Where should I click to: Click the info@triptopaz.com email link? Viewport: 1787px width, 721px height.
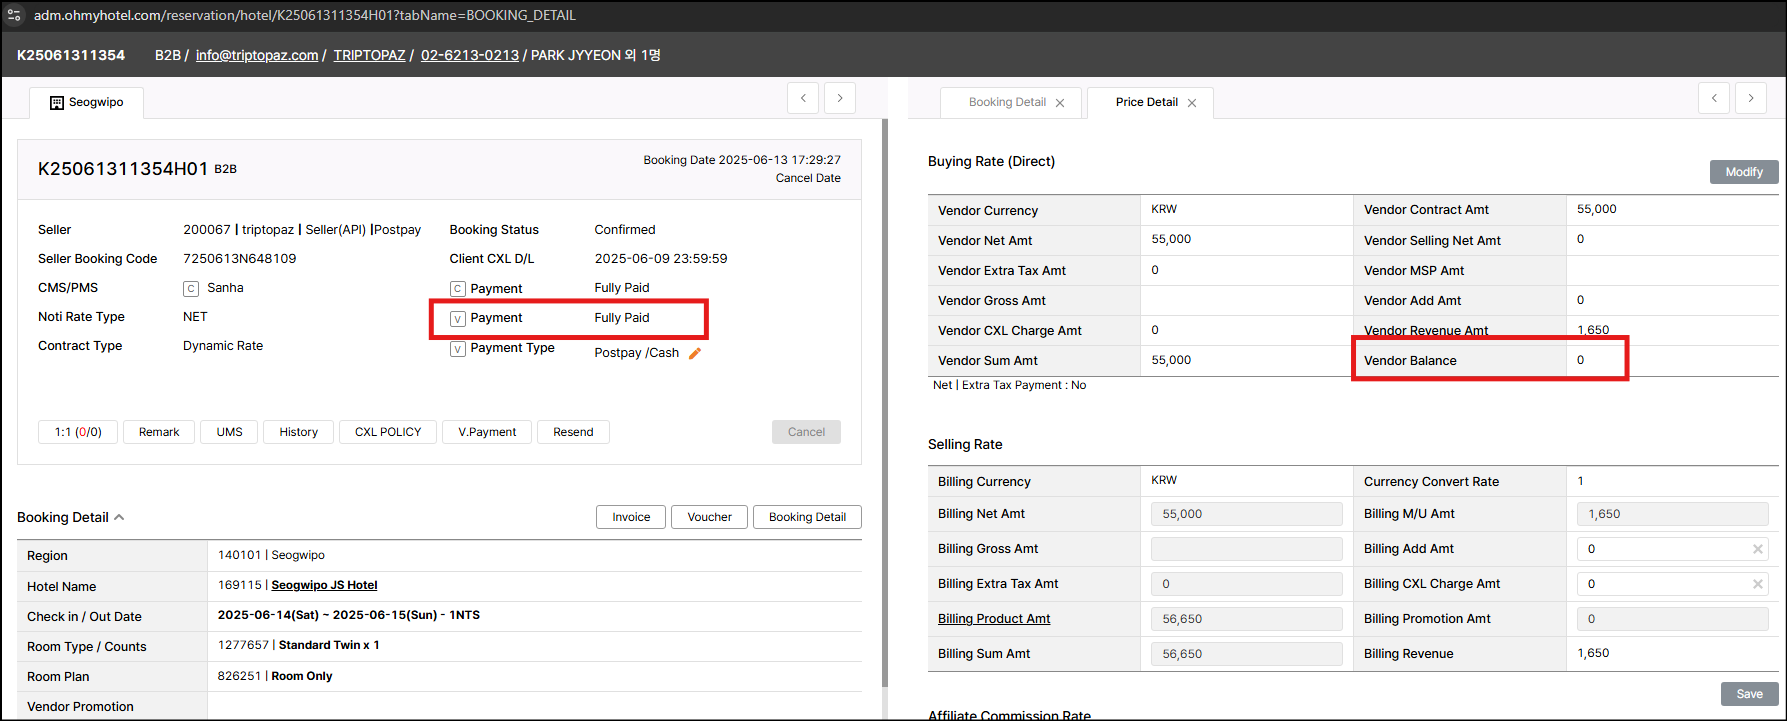tap(257, 55)
